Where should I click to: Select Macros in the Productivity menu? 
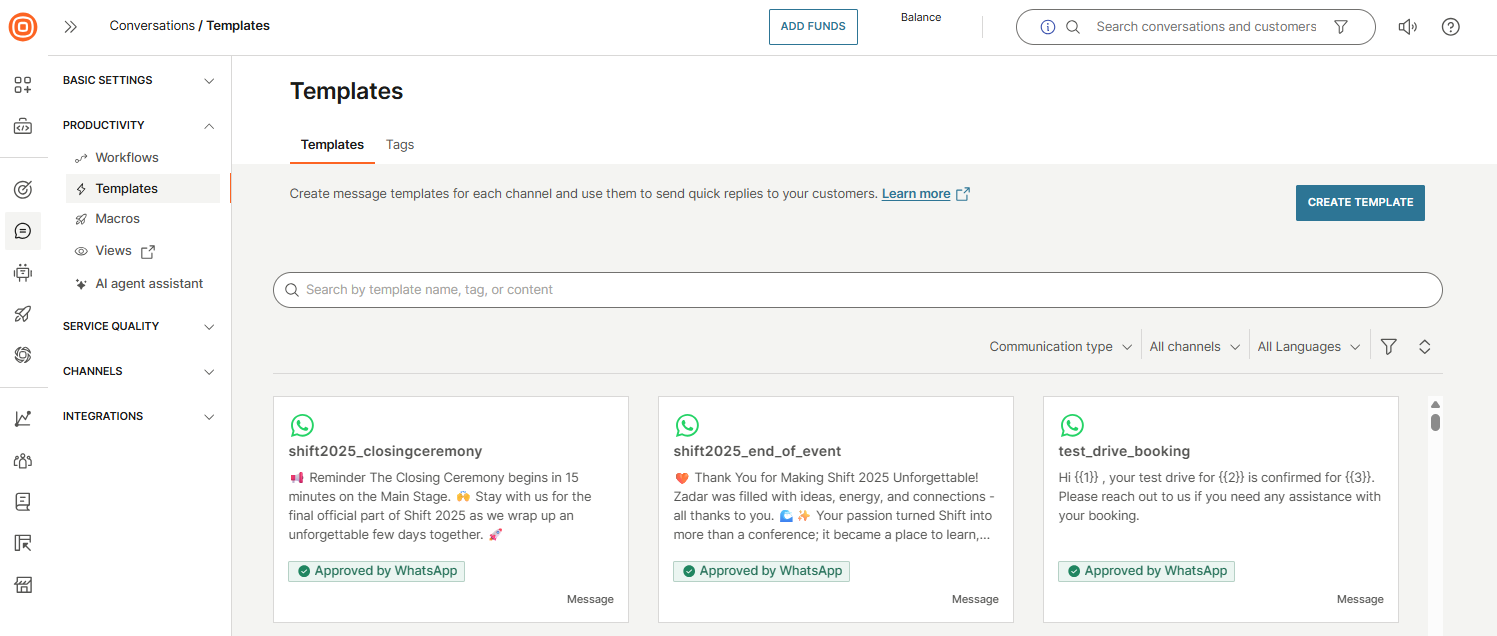tap(117, 219)
